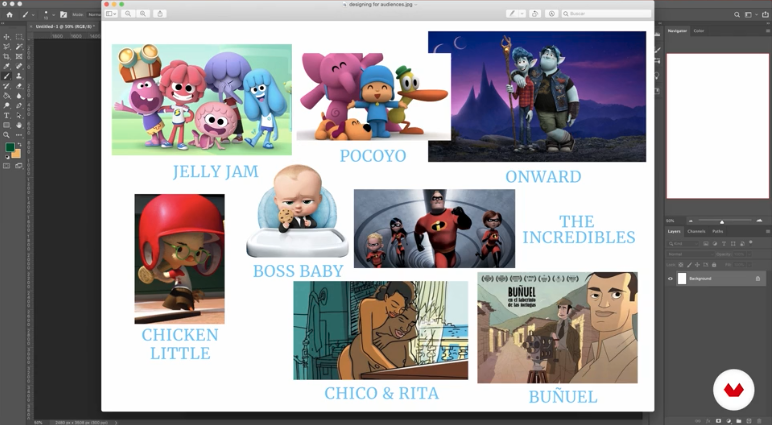Select the Type tool
This screenshot has width=772, height=425.
tap(6, 115)
